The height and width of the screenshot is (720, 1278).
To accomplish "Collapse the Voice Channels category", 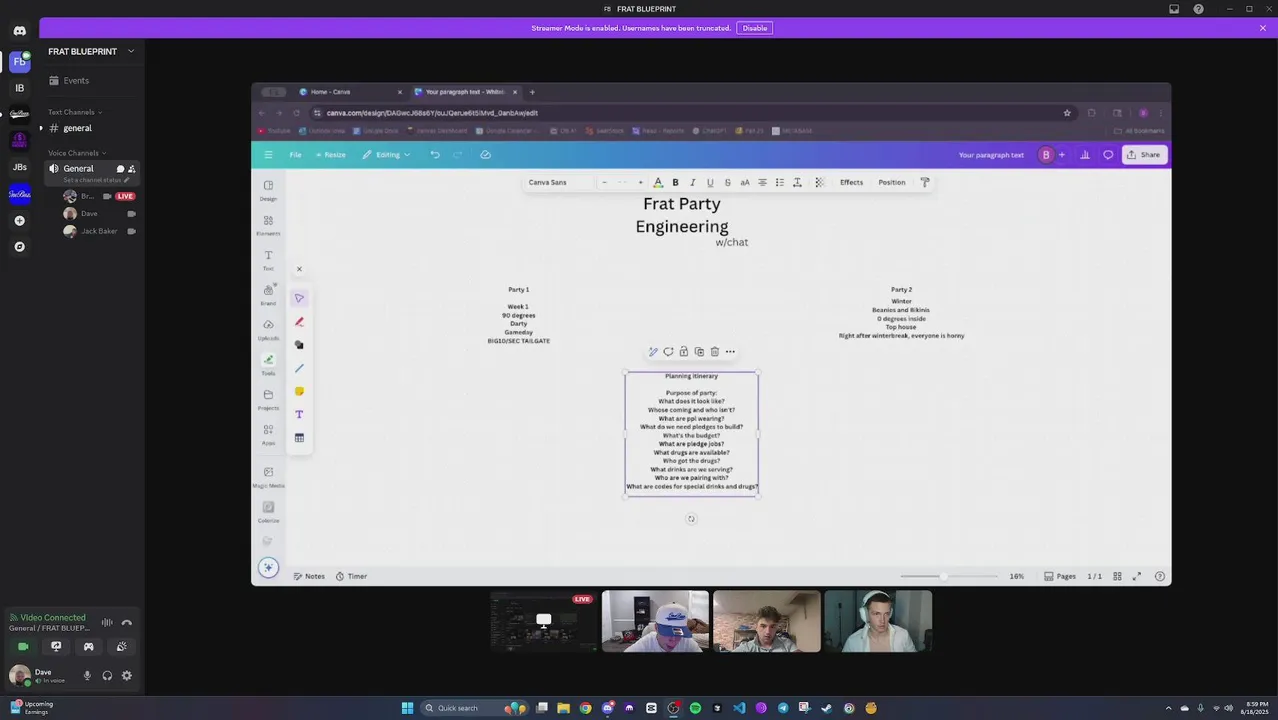I will [77, 153].
